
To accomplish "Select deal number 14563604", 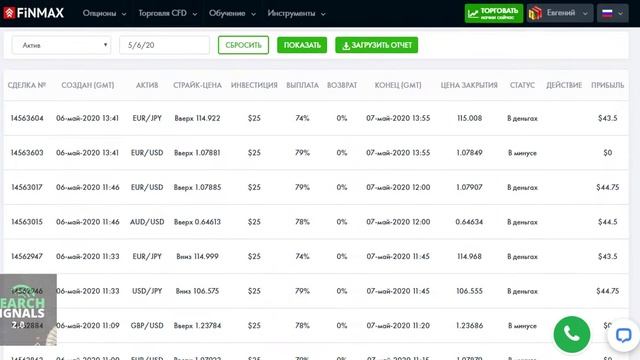I will (x=27, y=118).
